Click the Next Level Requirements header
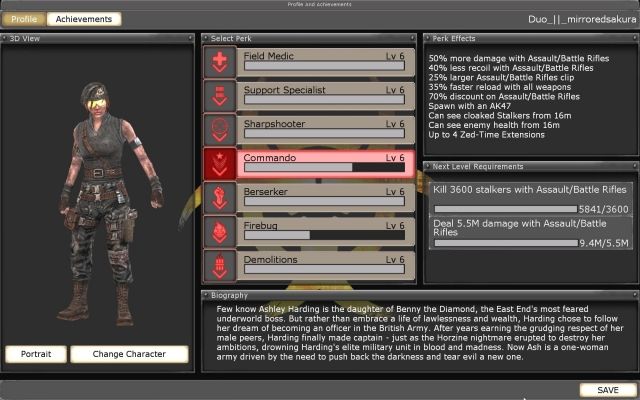This screenshot has height=400, width=640. click(x=531, y=167)
